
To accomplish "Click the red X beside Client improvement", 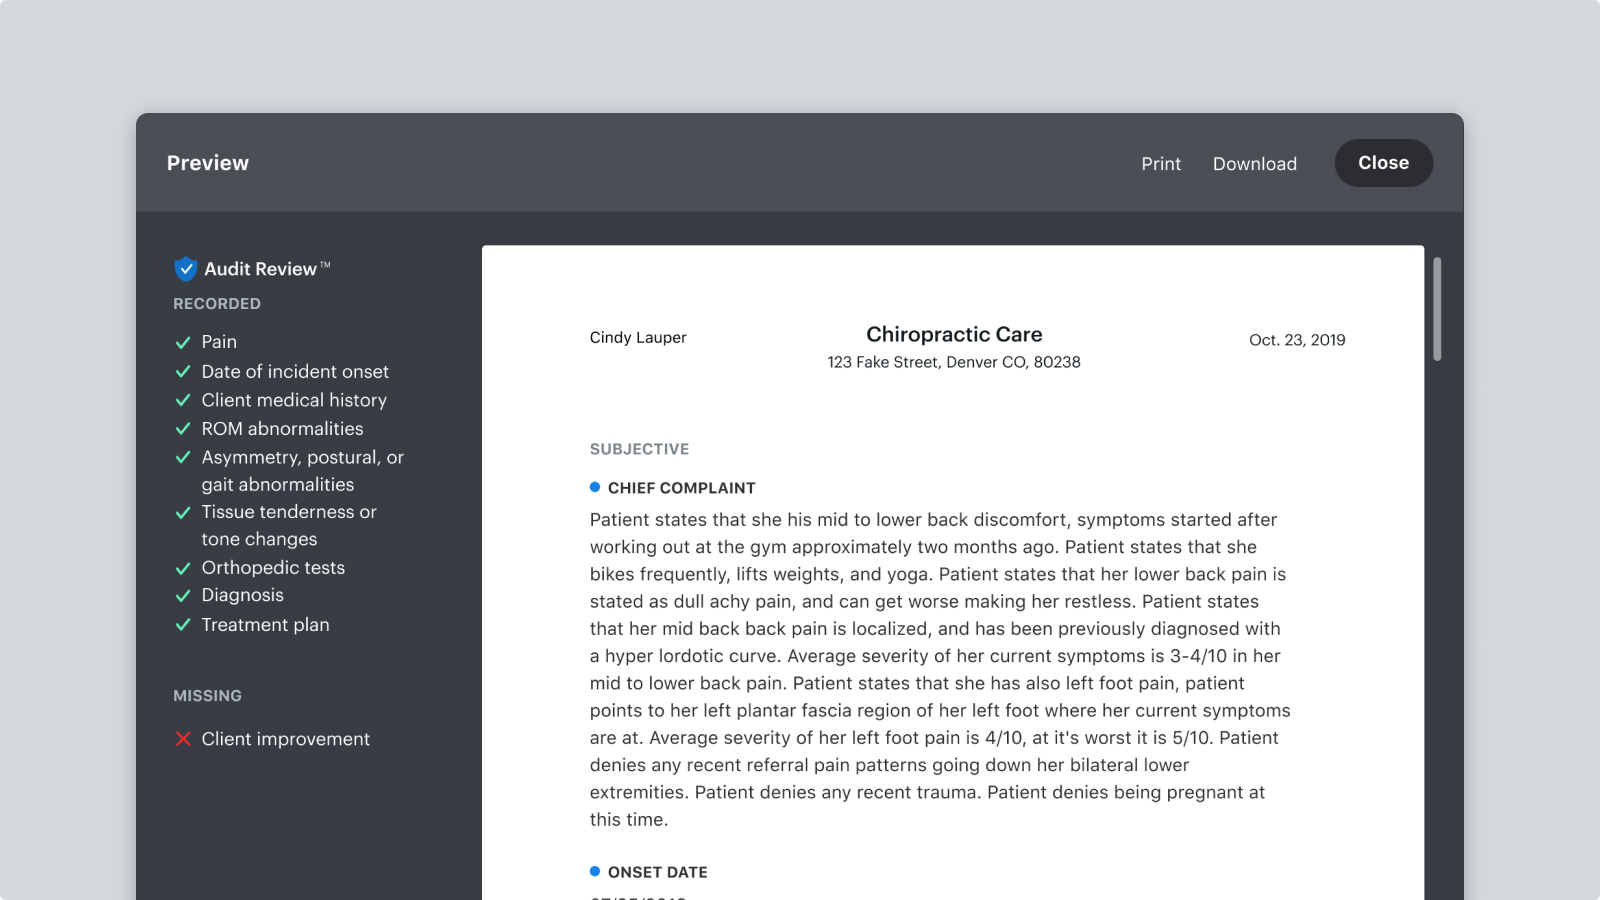I will 183,739.
